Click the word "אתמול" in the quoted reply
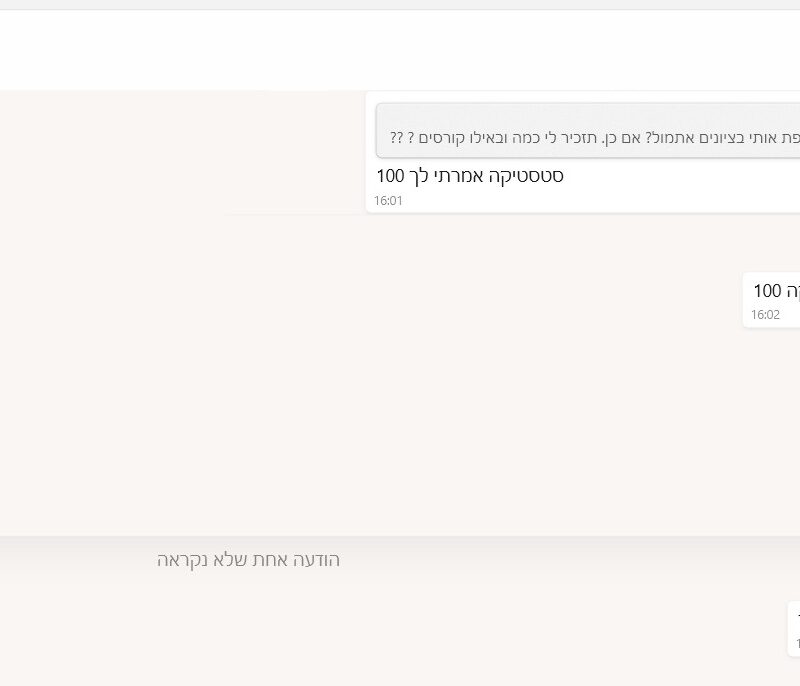The height and width of the screenshot is (686, 800). (x=670, y=137)
